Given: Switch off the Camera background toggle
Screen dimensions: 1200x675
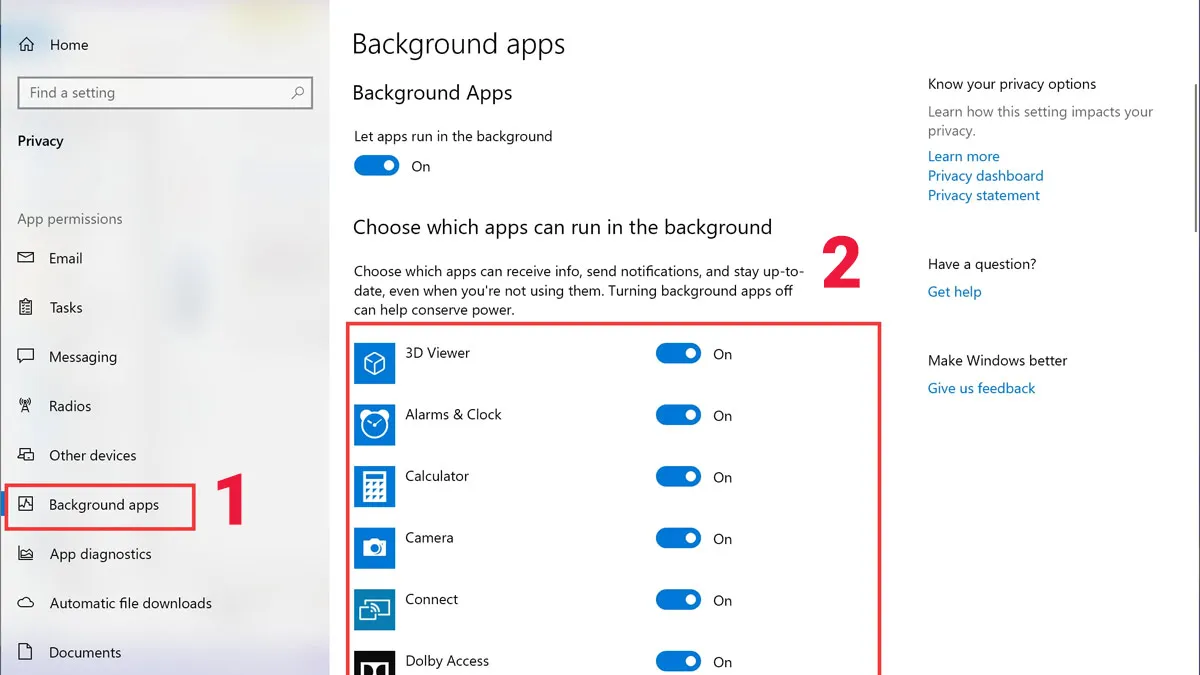Looking at the screenshot, I should 678,539.
